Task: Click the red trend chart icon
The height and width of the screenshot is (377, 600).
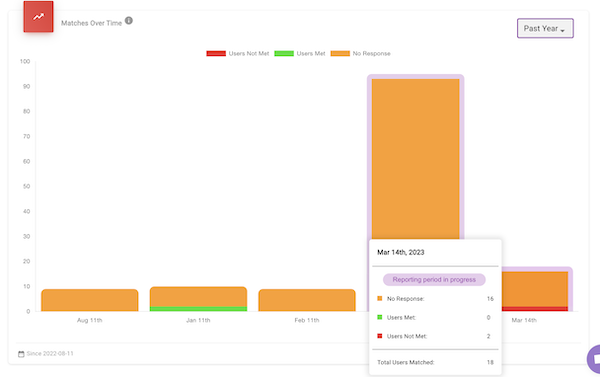Action: point(38,16)
